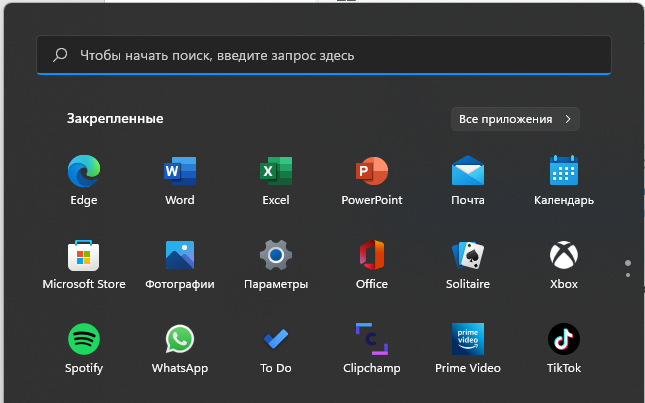
Task: Launch Clipchamp video editor
Action: pos(372,340)
